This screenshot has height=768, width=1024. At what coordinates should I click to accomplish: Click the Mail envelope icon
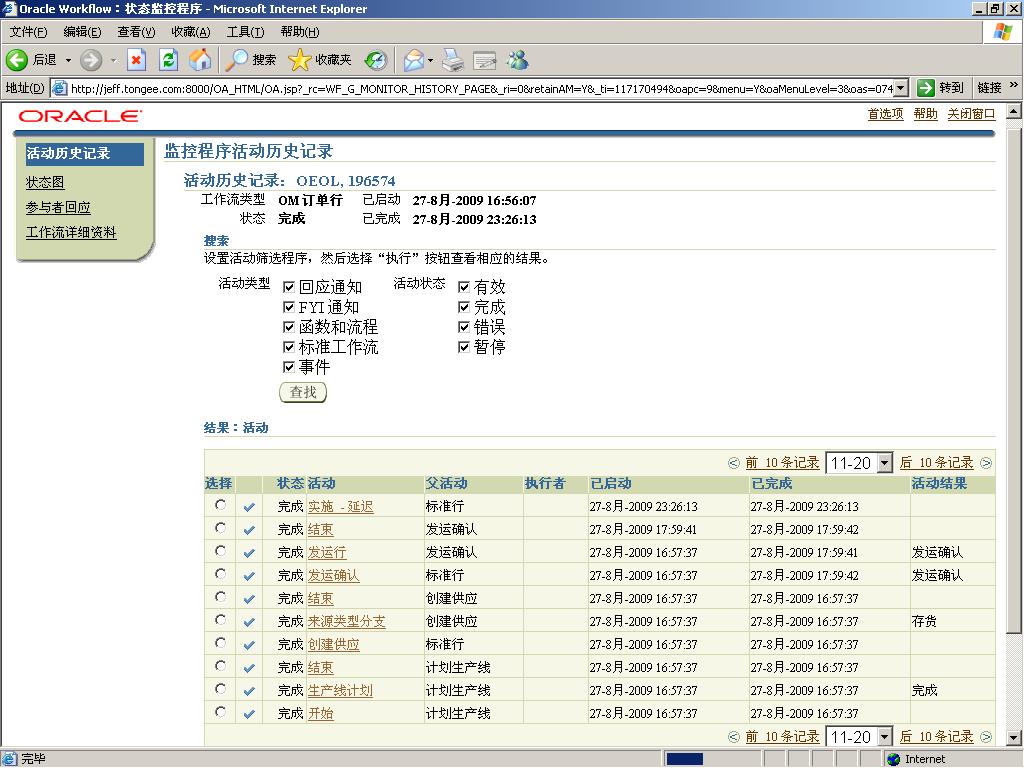click(x=413, y=60)
